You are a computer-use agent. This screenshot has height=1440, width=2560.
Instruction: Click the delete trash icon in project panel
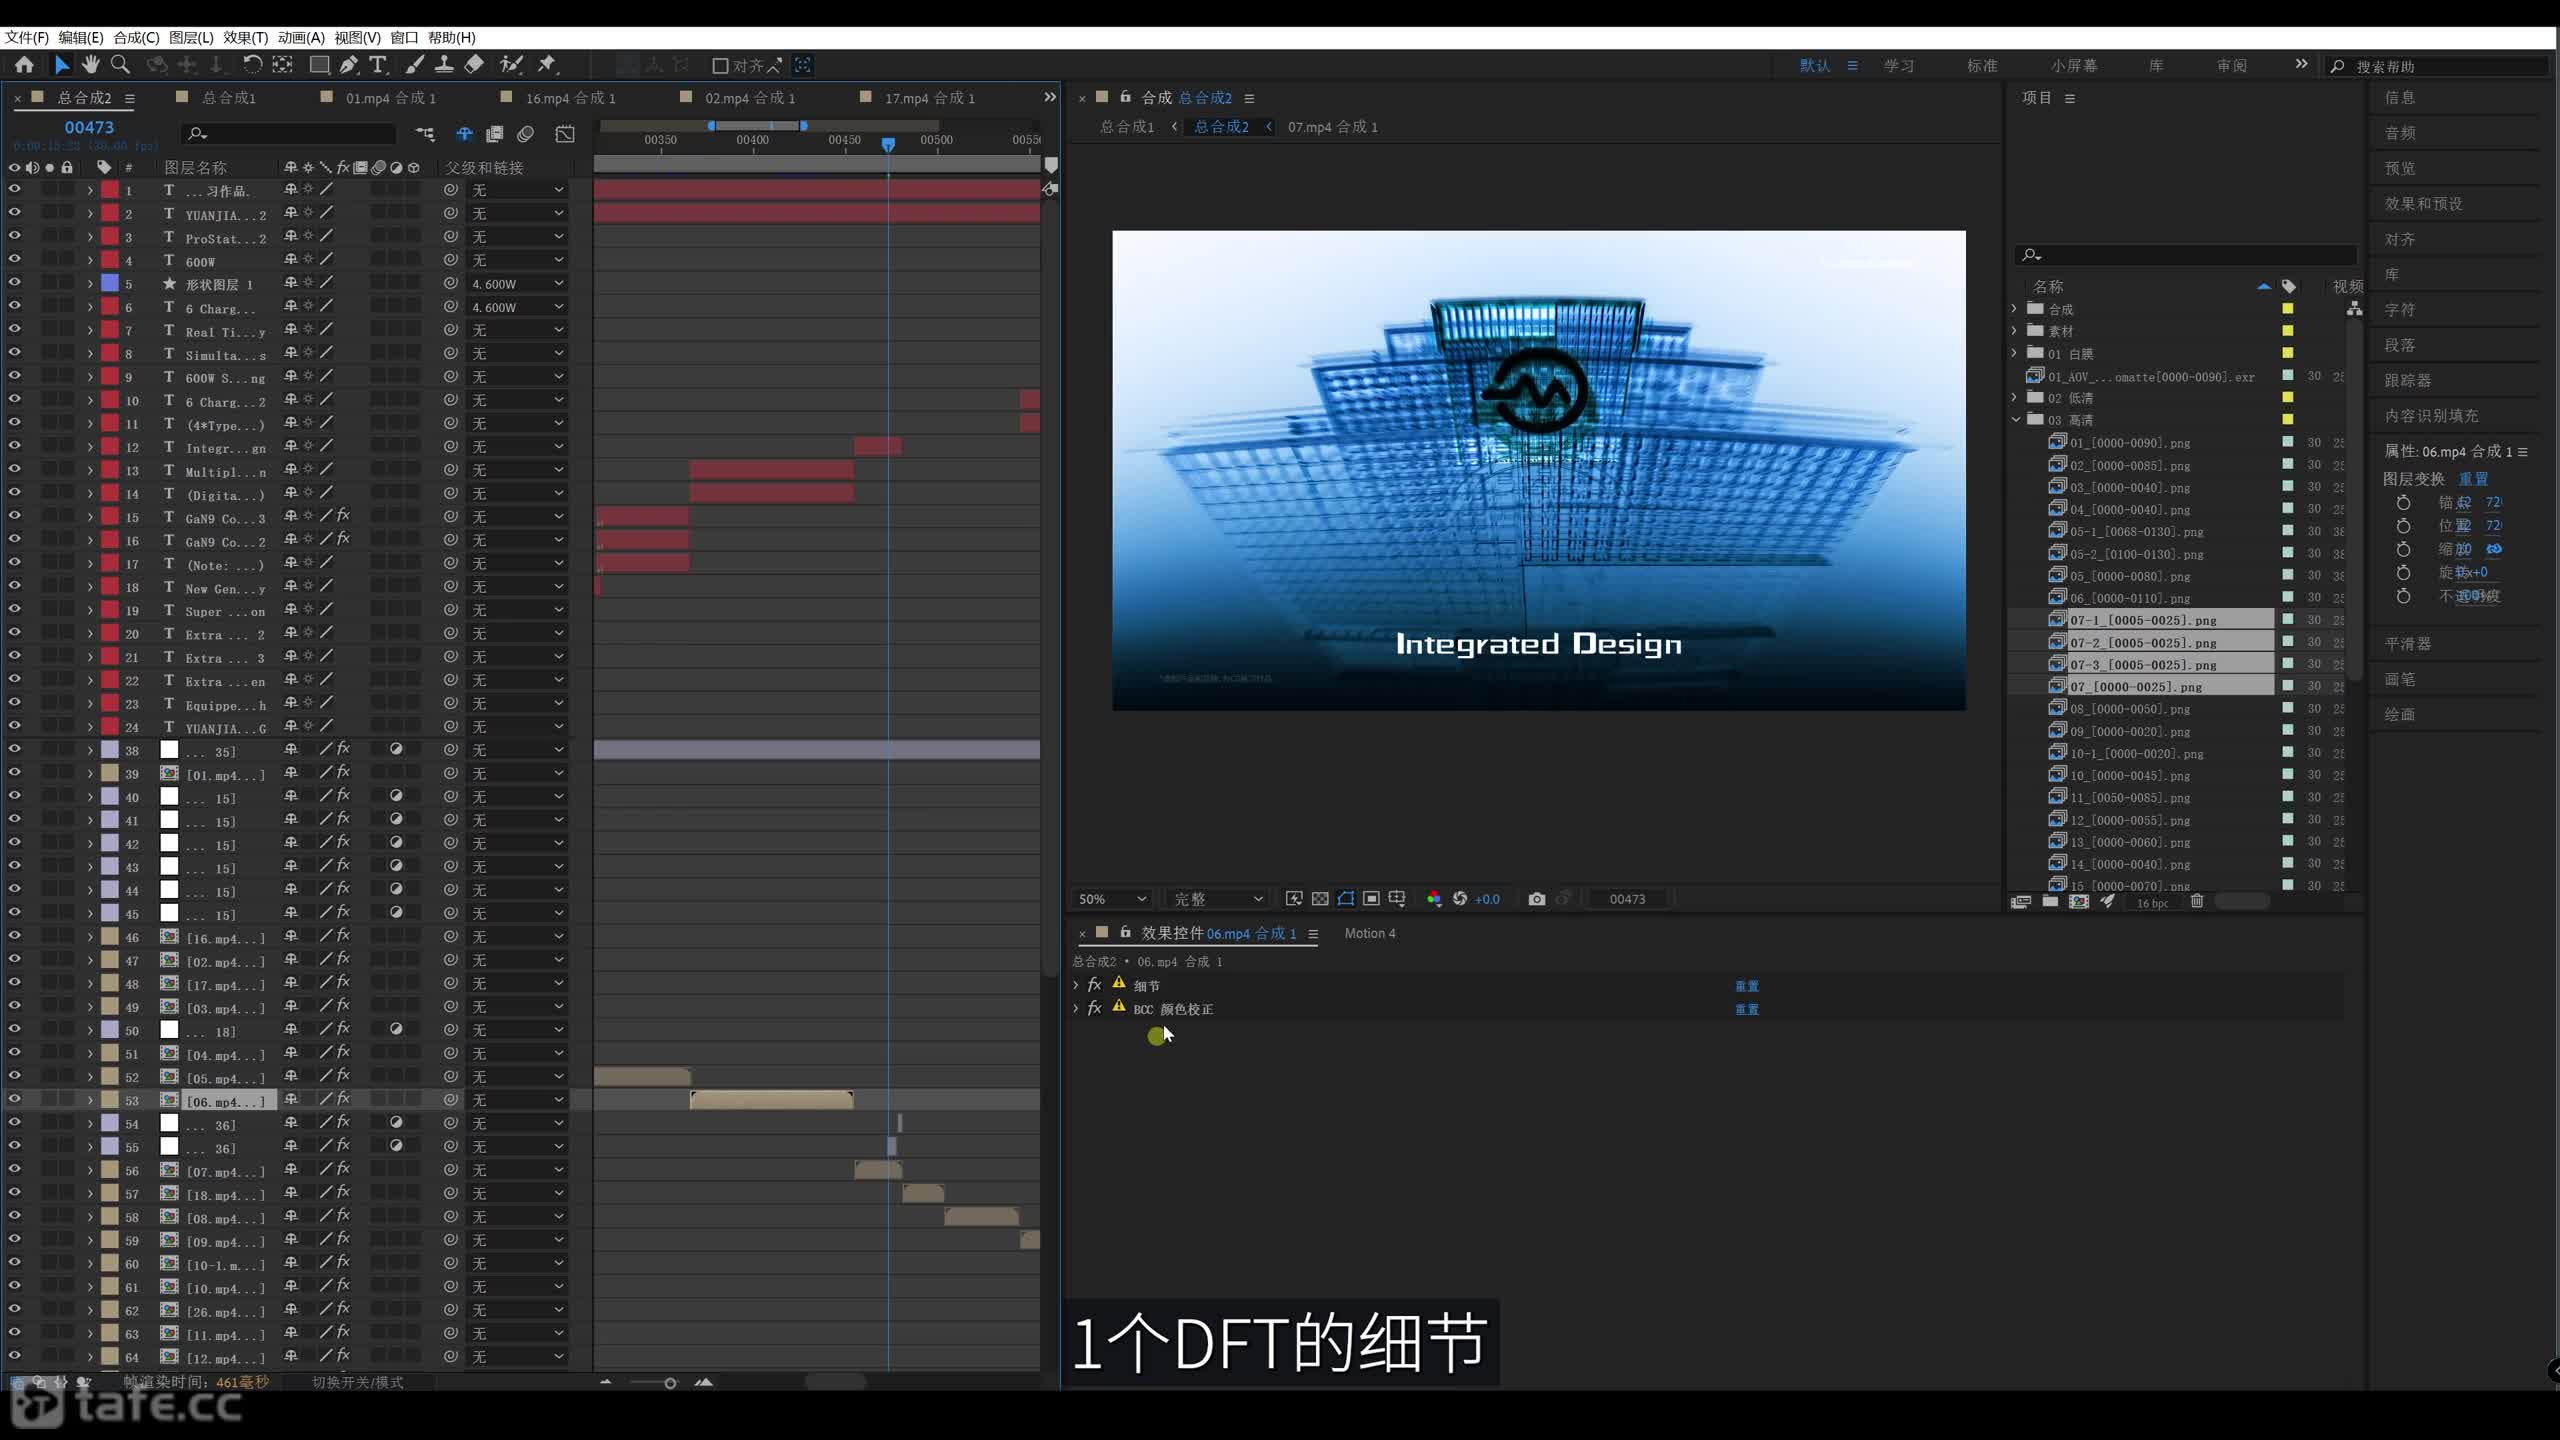[2197, 901]
